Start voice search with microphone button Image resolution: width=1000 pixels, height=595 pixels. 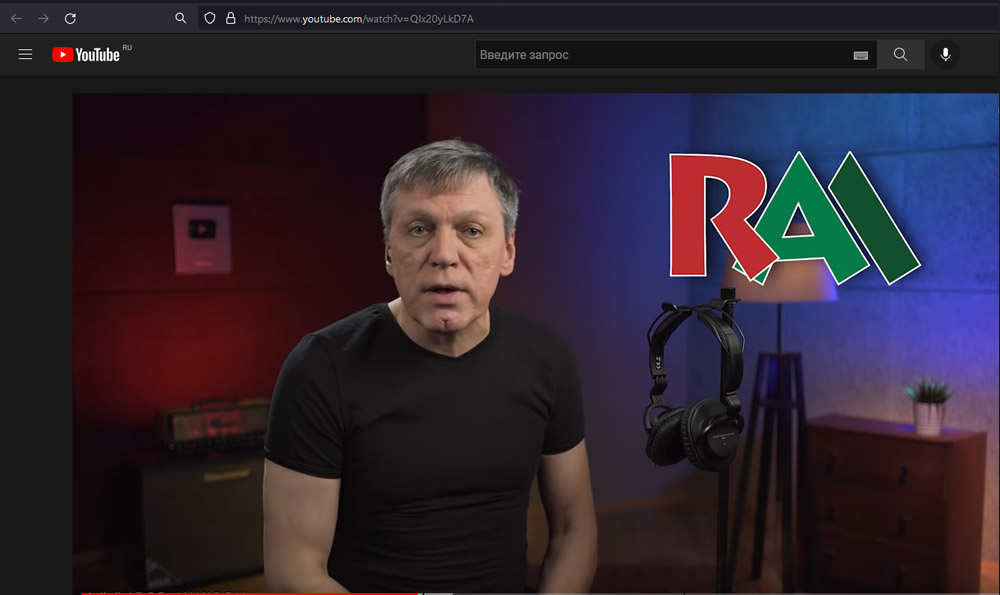pos(945,55)
